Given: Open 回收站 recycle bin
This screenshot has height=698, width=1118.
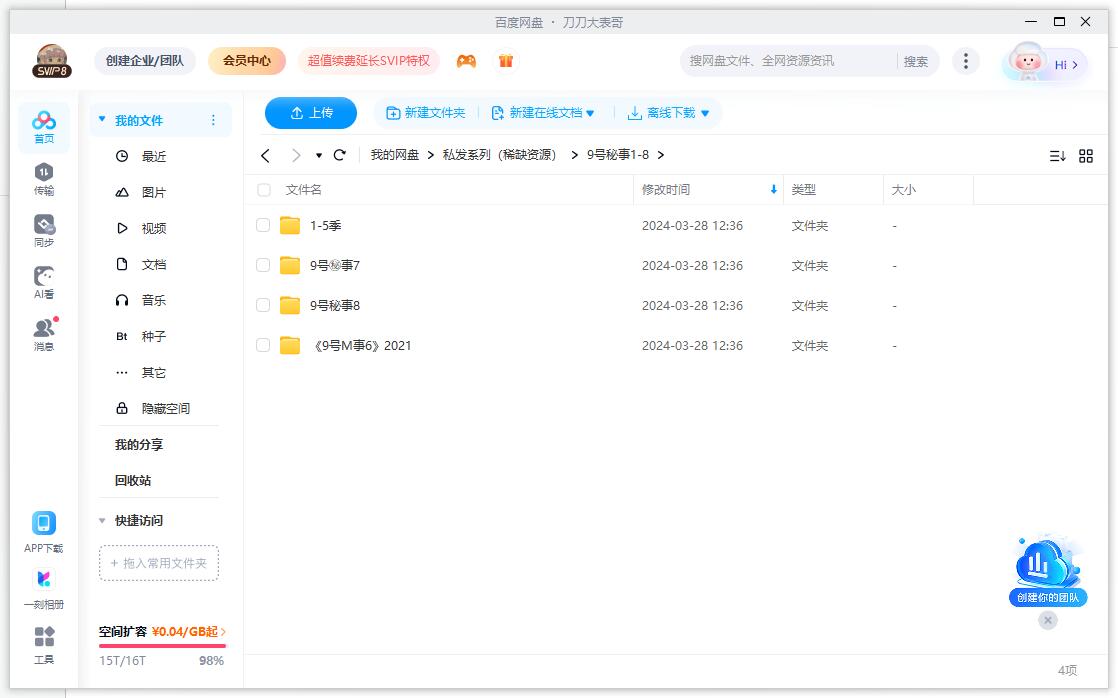Looking at the screenshot, I should tap(133, 481).
